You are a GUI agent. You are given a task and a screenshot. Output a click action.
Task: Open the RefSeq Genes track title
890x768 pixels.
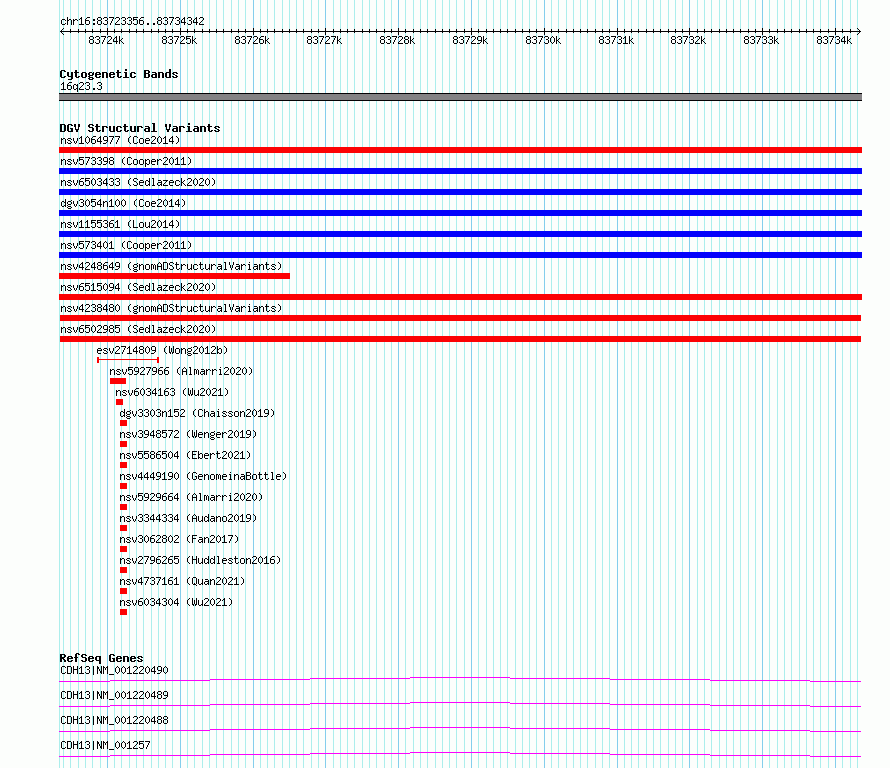point(101,658)
